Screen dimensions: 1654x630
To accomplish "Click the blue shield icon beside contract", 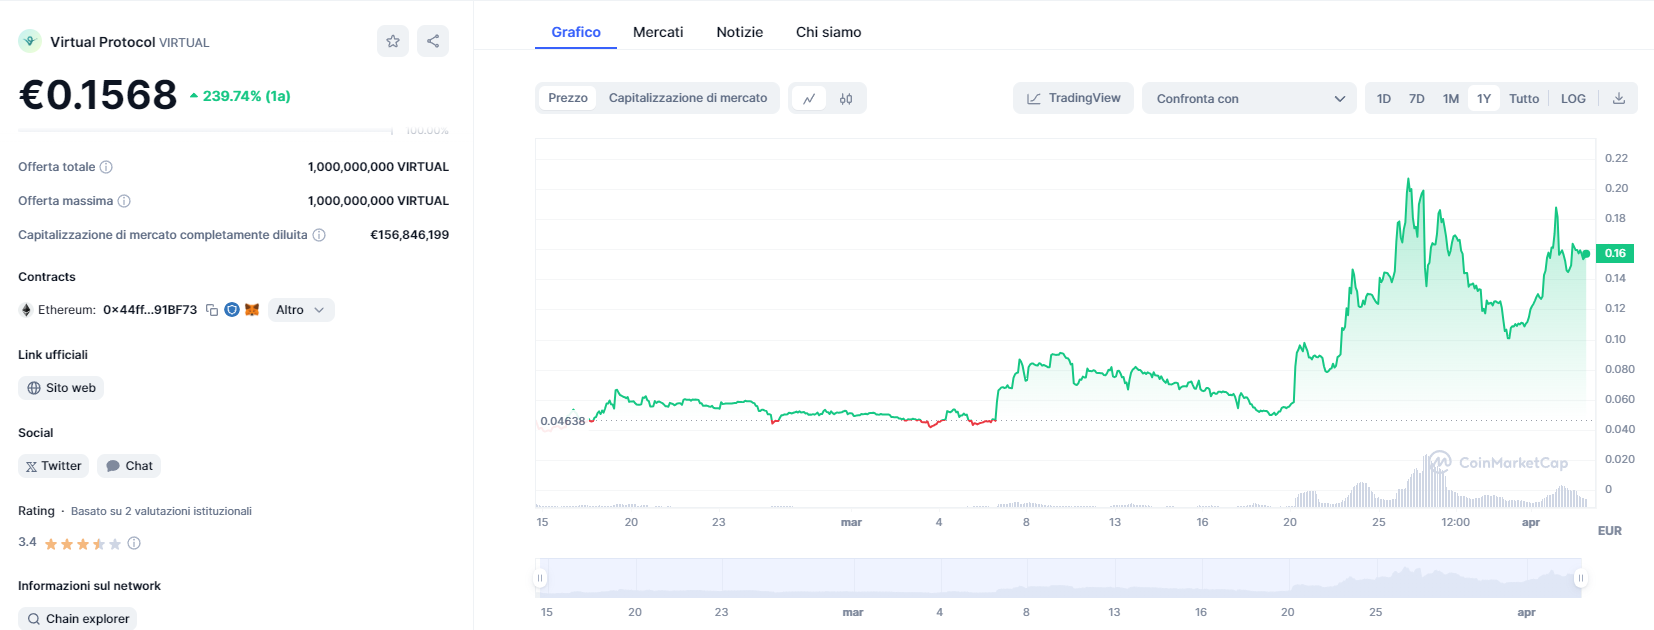I will 232,310.
